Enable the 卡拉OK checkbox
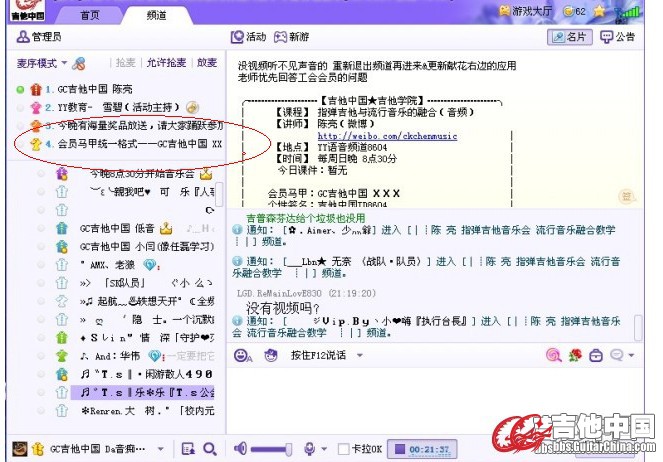 coord(344,449)
